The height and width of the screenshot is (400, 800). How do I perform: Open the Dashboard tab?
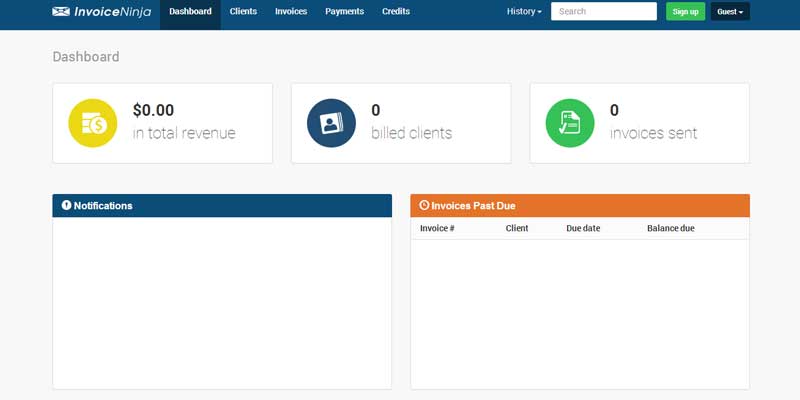coord(190,12)
